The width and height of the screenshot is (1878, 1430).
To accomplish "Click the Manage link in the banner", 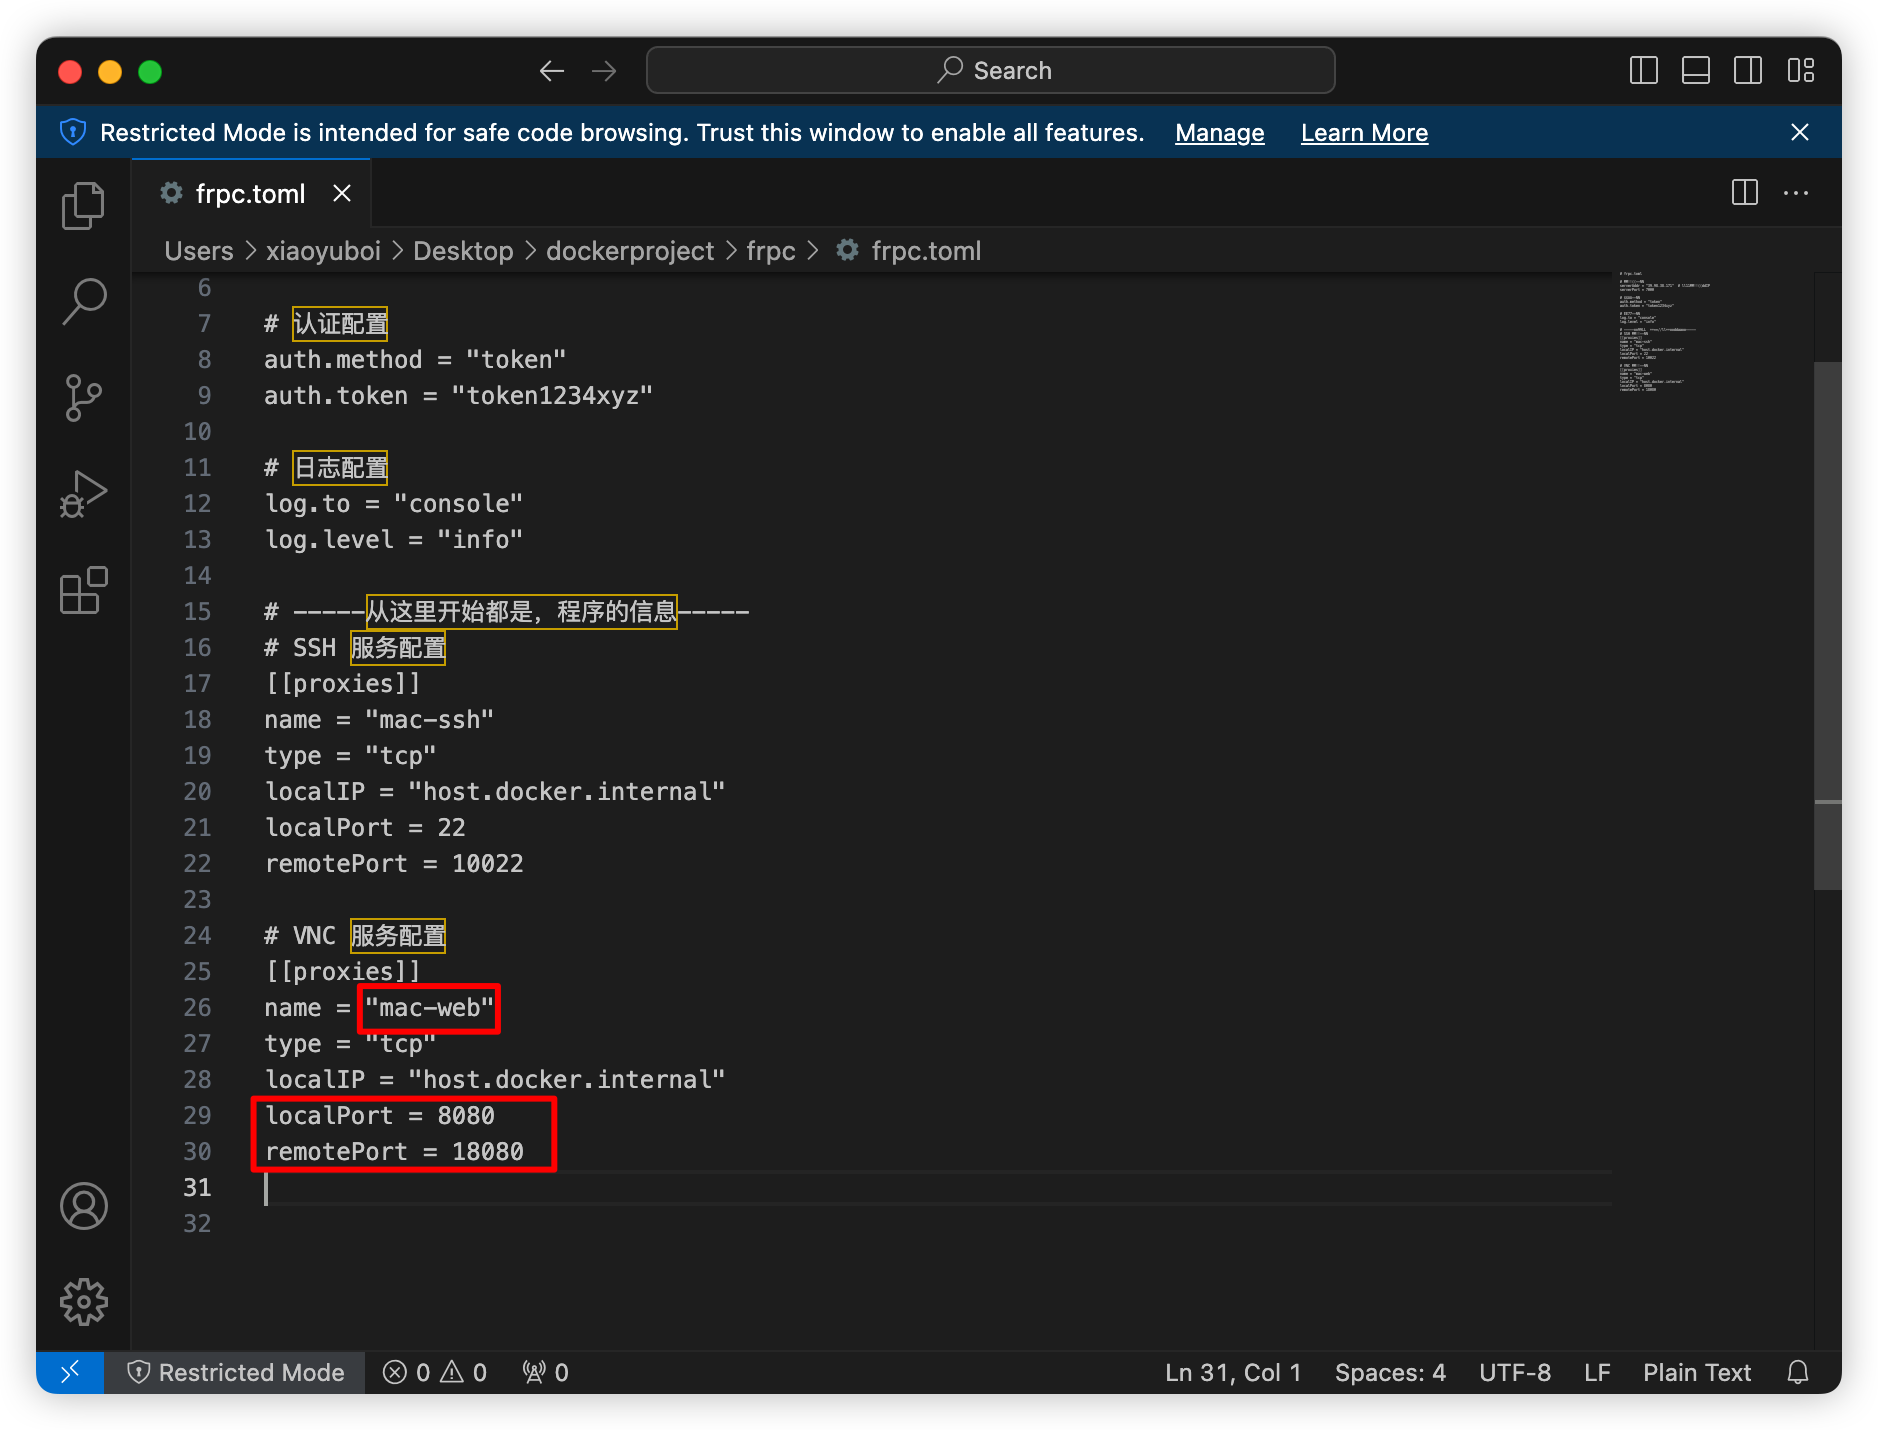I will (x=1219, y=133).
